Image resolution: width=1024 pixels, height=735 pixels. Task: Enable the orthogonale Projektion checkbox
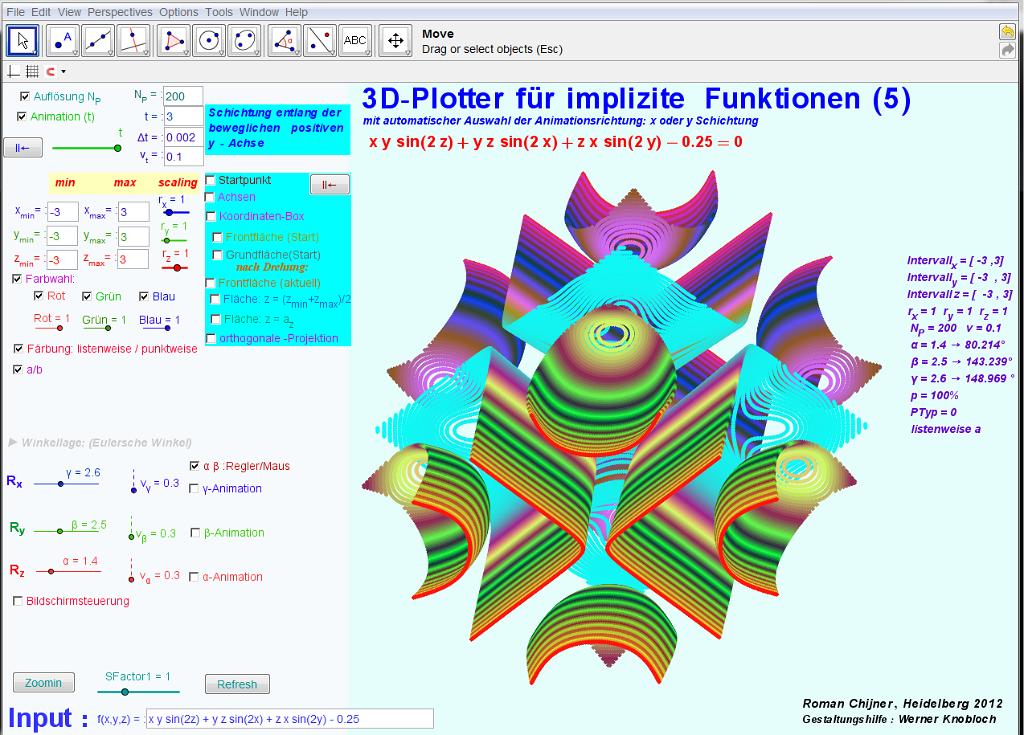click(211, 339)
